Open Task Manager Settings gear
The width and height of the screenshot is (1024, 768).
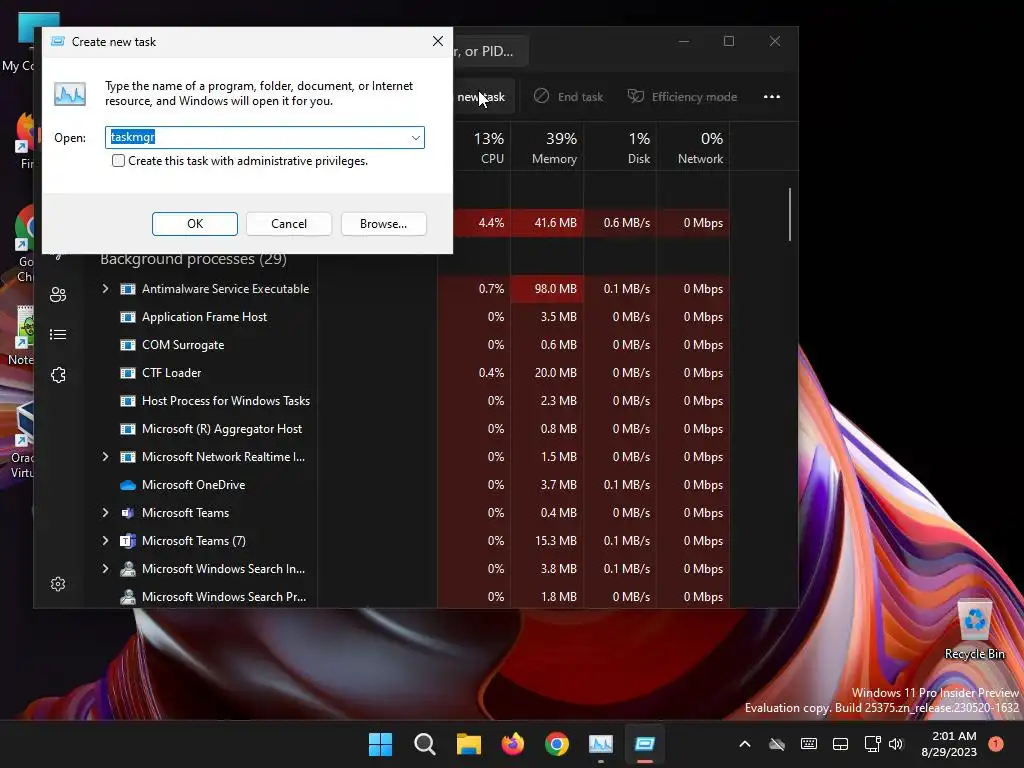point(58,584)
